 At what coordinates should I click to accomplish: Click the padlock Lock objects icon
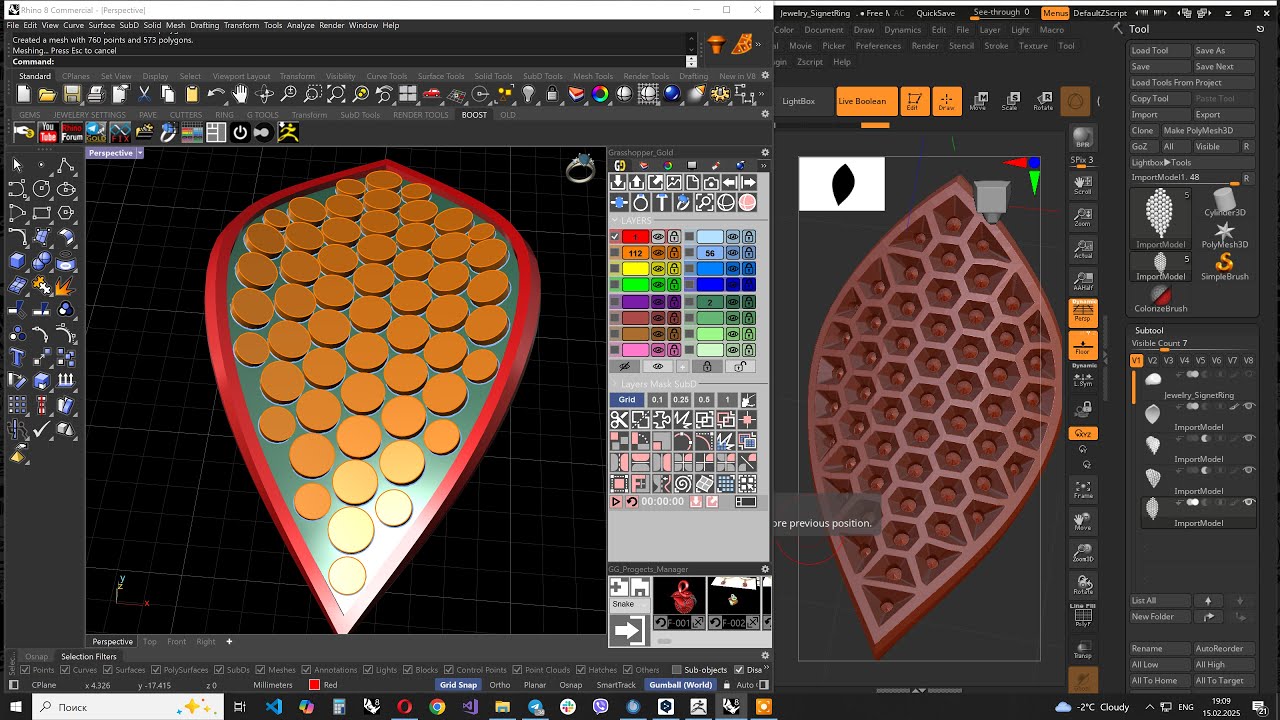[552, 94]
